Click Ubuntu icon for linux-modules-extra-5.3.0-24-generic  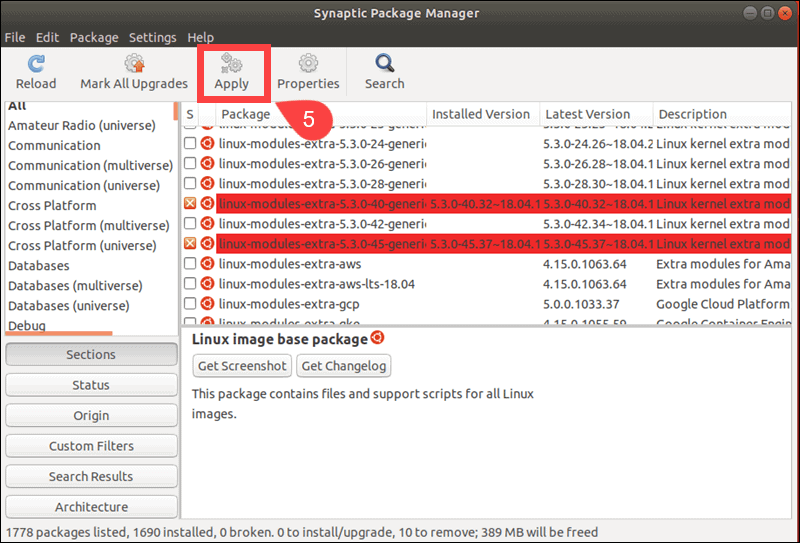pos(207,144)
